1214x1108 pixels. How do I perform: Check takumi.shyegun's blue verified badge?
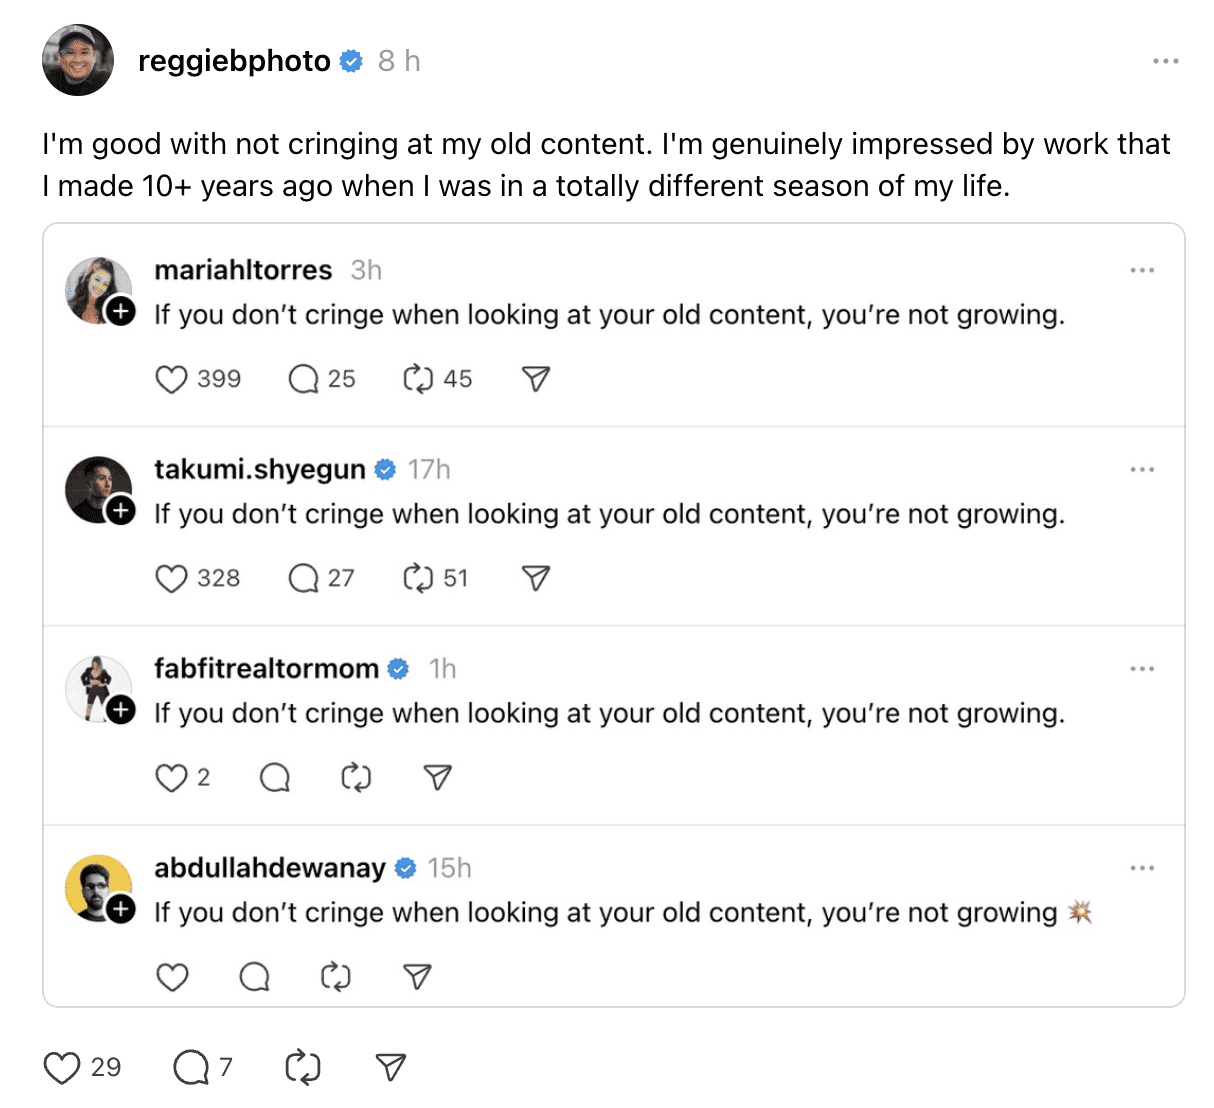385,468
